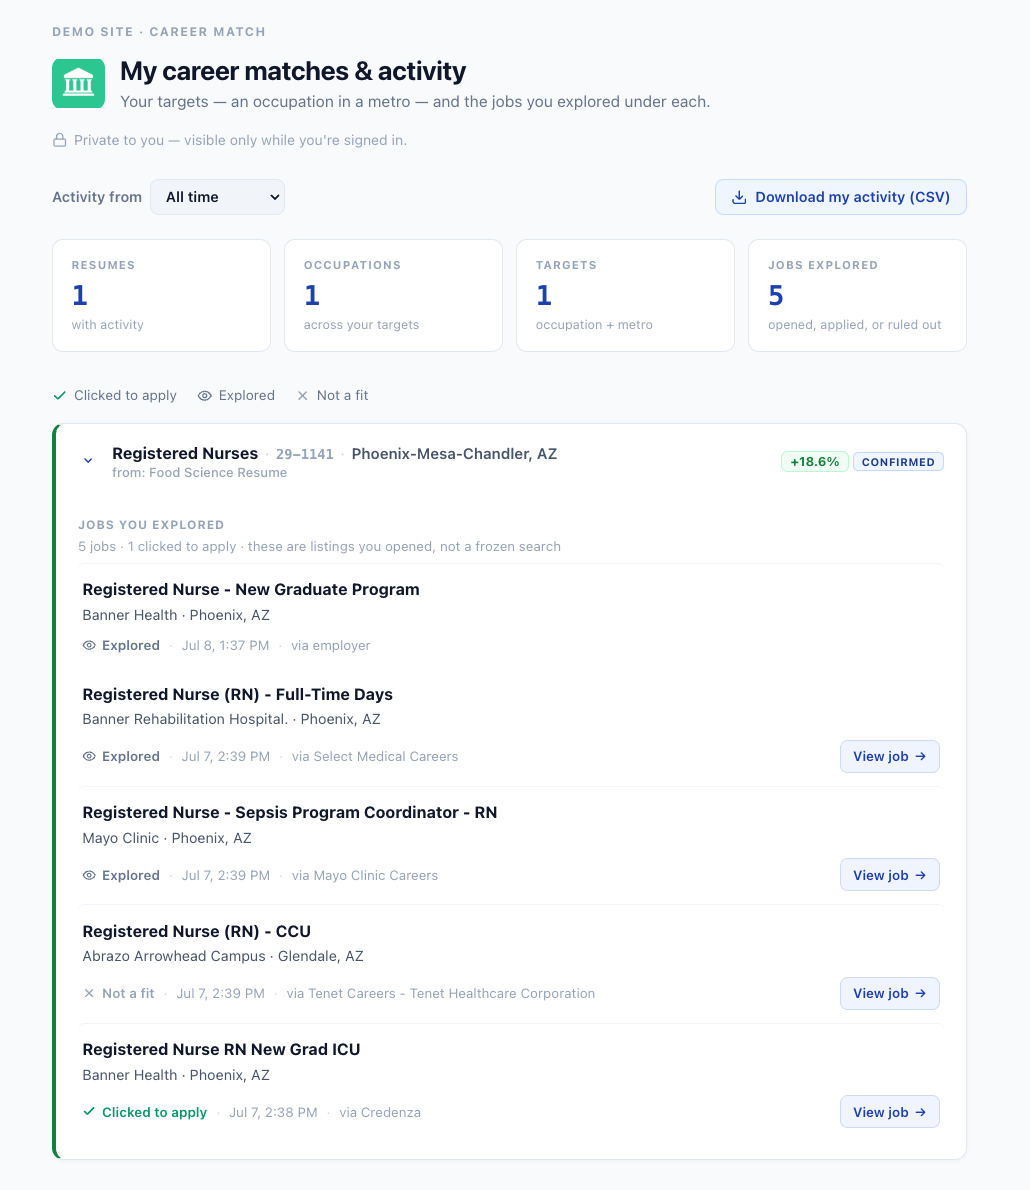This screenshot has width=1030, height=1190.
Task: Click "Banner Rehabilitation Hospital. · Phoenix, AZ" text
Action: 232,719
